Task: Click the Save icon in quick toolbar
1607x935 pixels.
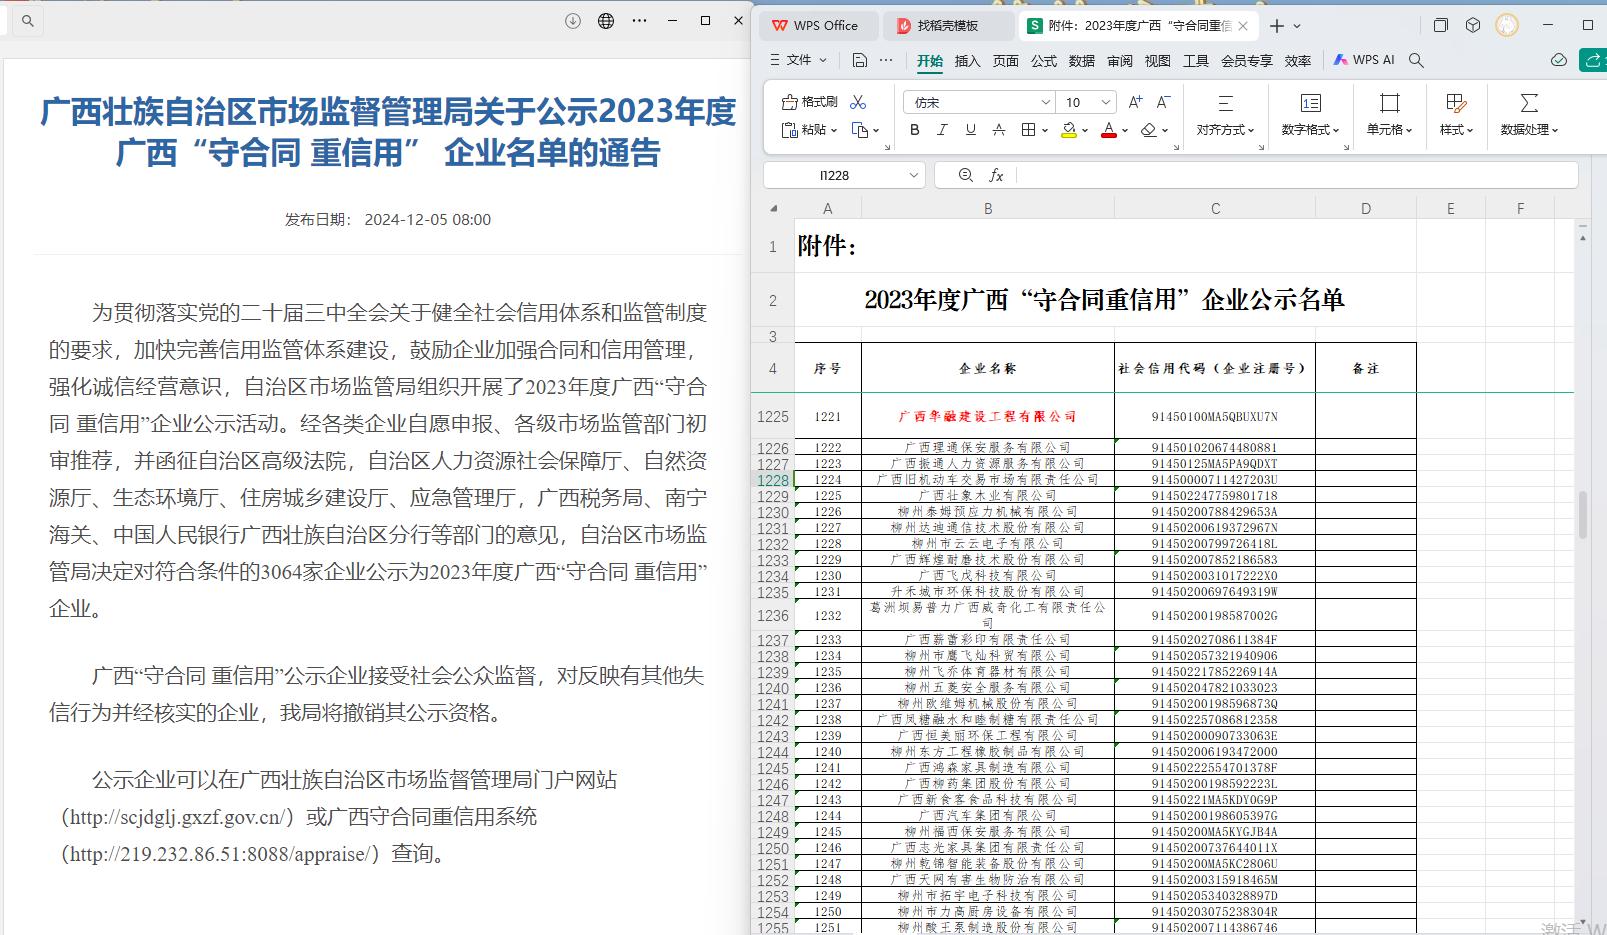Action: click(859, 60)
